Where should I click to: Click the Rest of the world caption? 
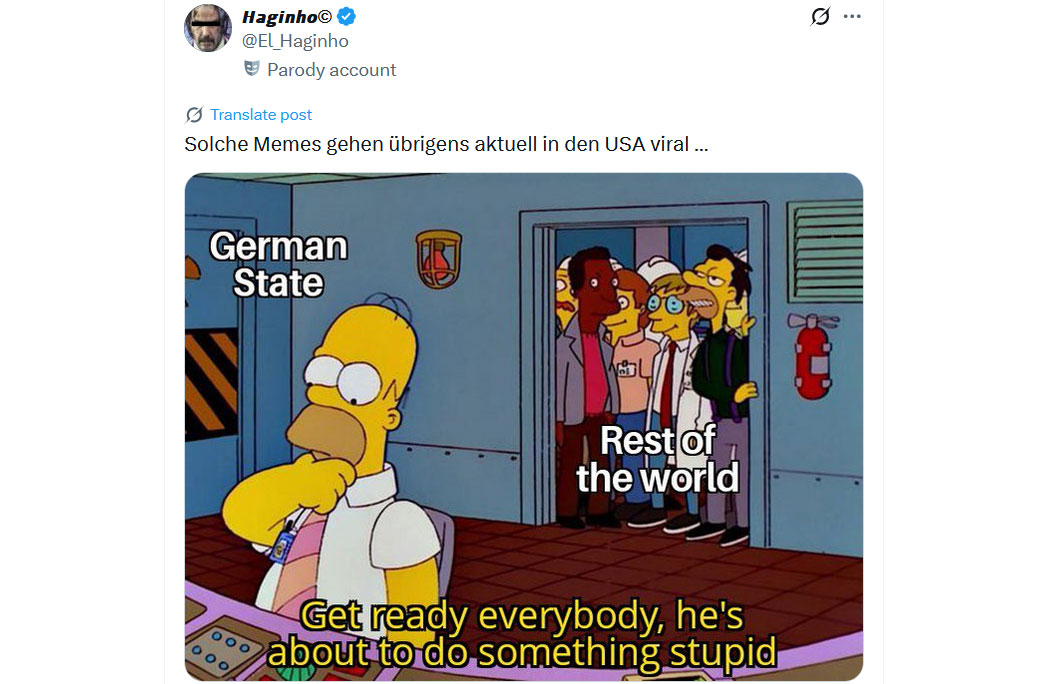(x=658, y=459)
